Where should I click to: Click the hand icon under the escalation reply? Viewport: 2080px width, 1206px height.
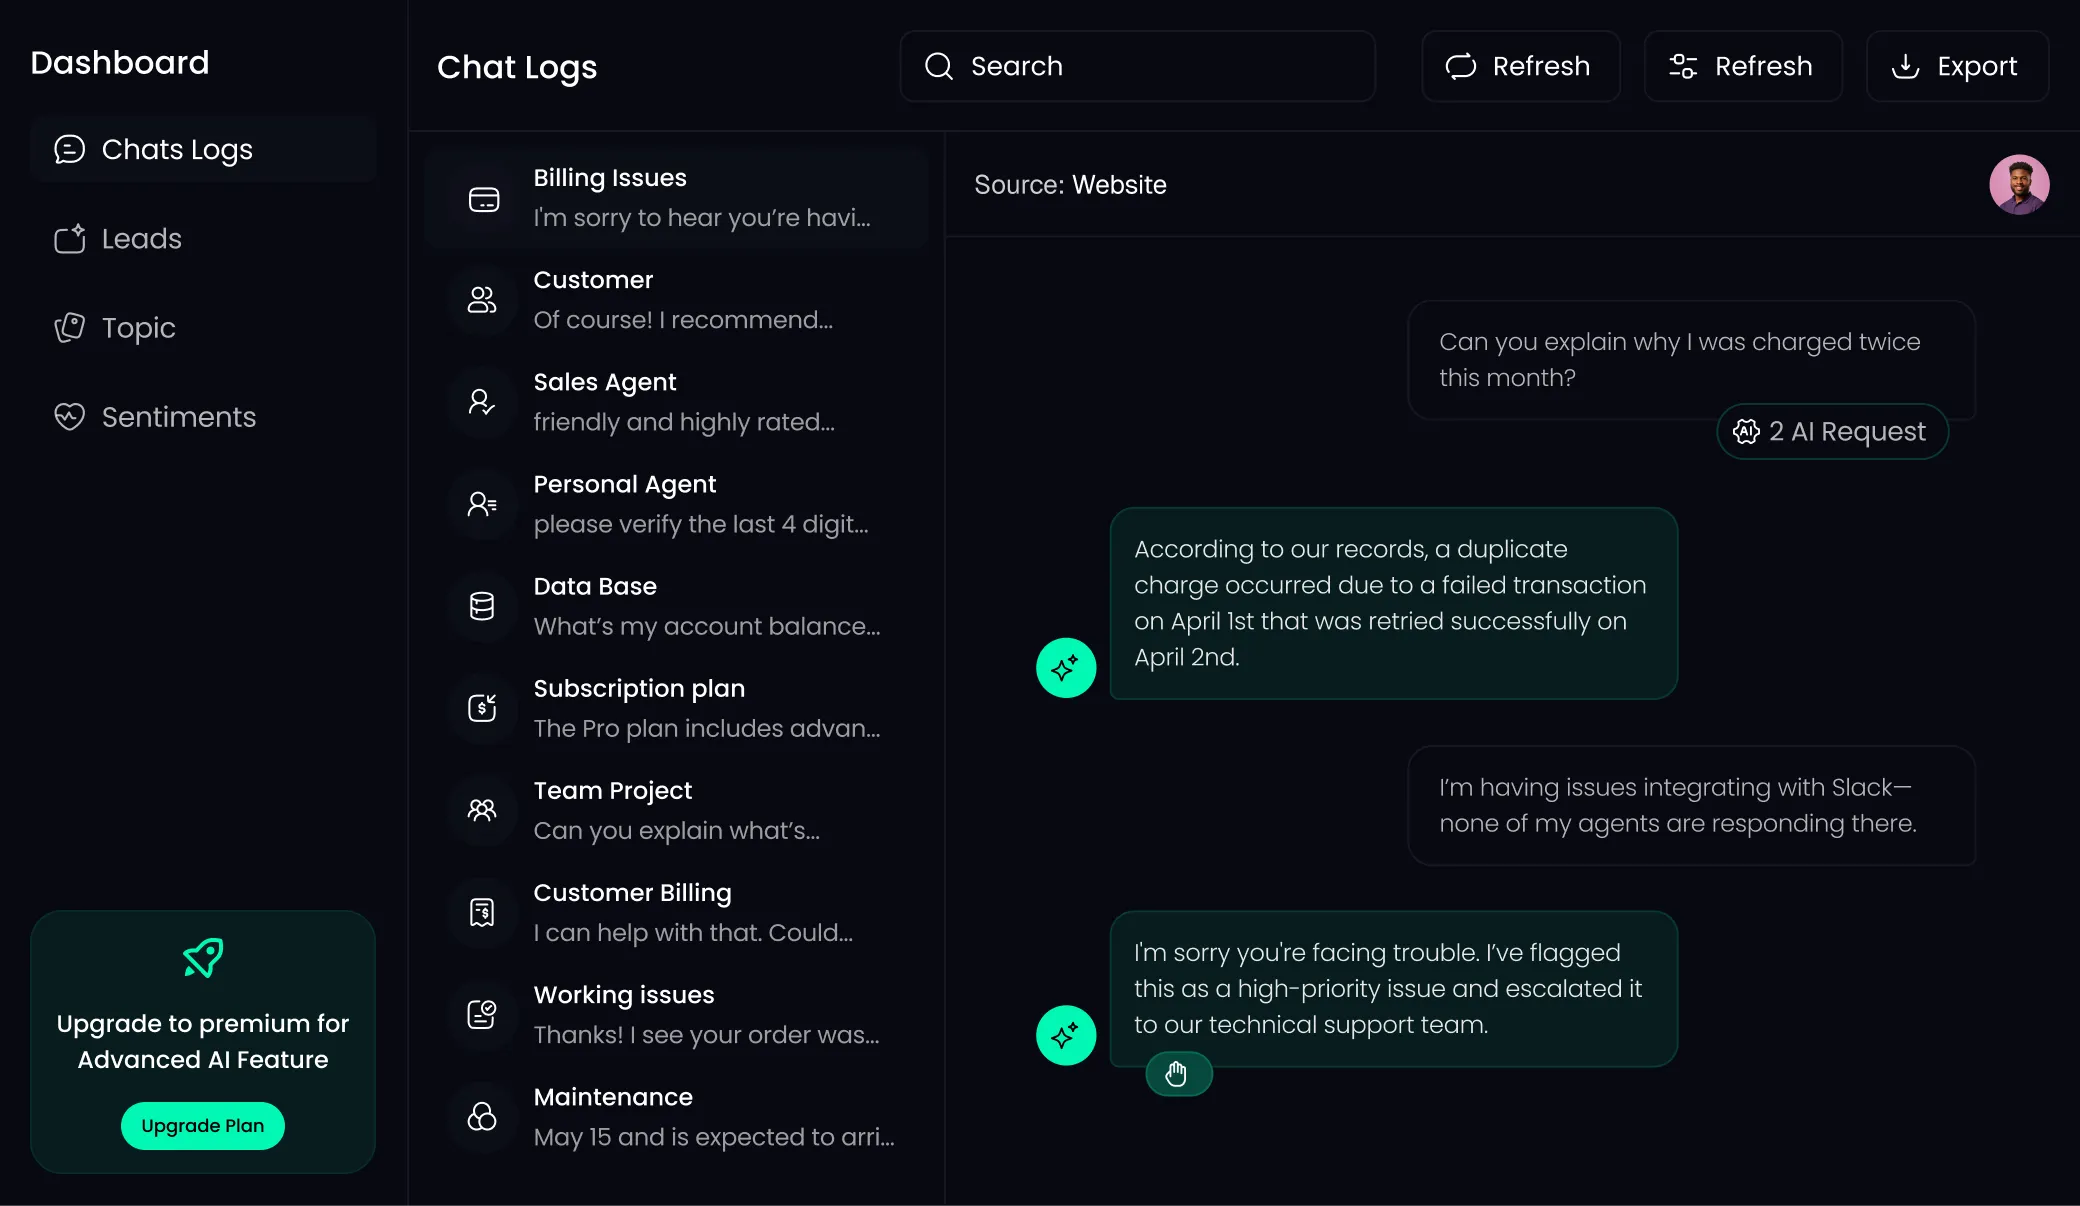pyautogui.click(x=1177, y=1074)
